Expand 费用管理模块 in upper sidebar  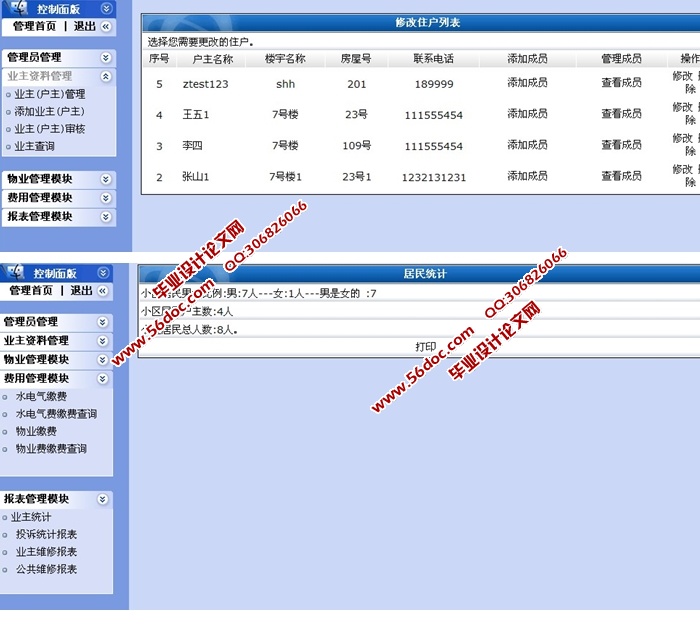(106, 198)
